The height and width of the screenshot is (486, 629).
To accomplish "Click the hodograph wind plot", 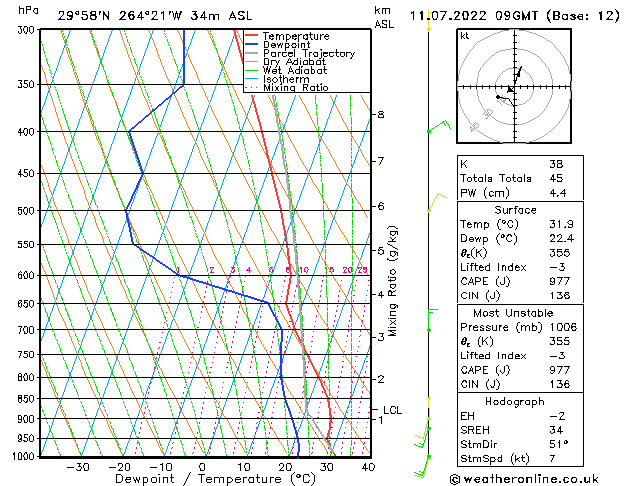I will pos(514,86).
